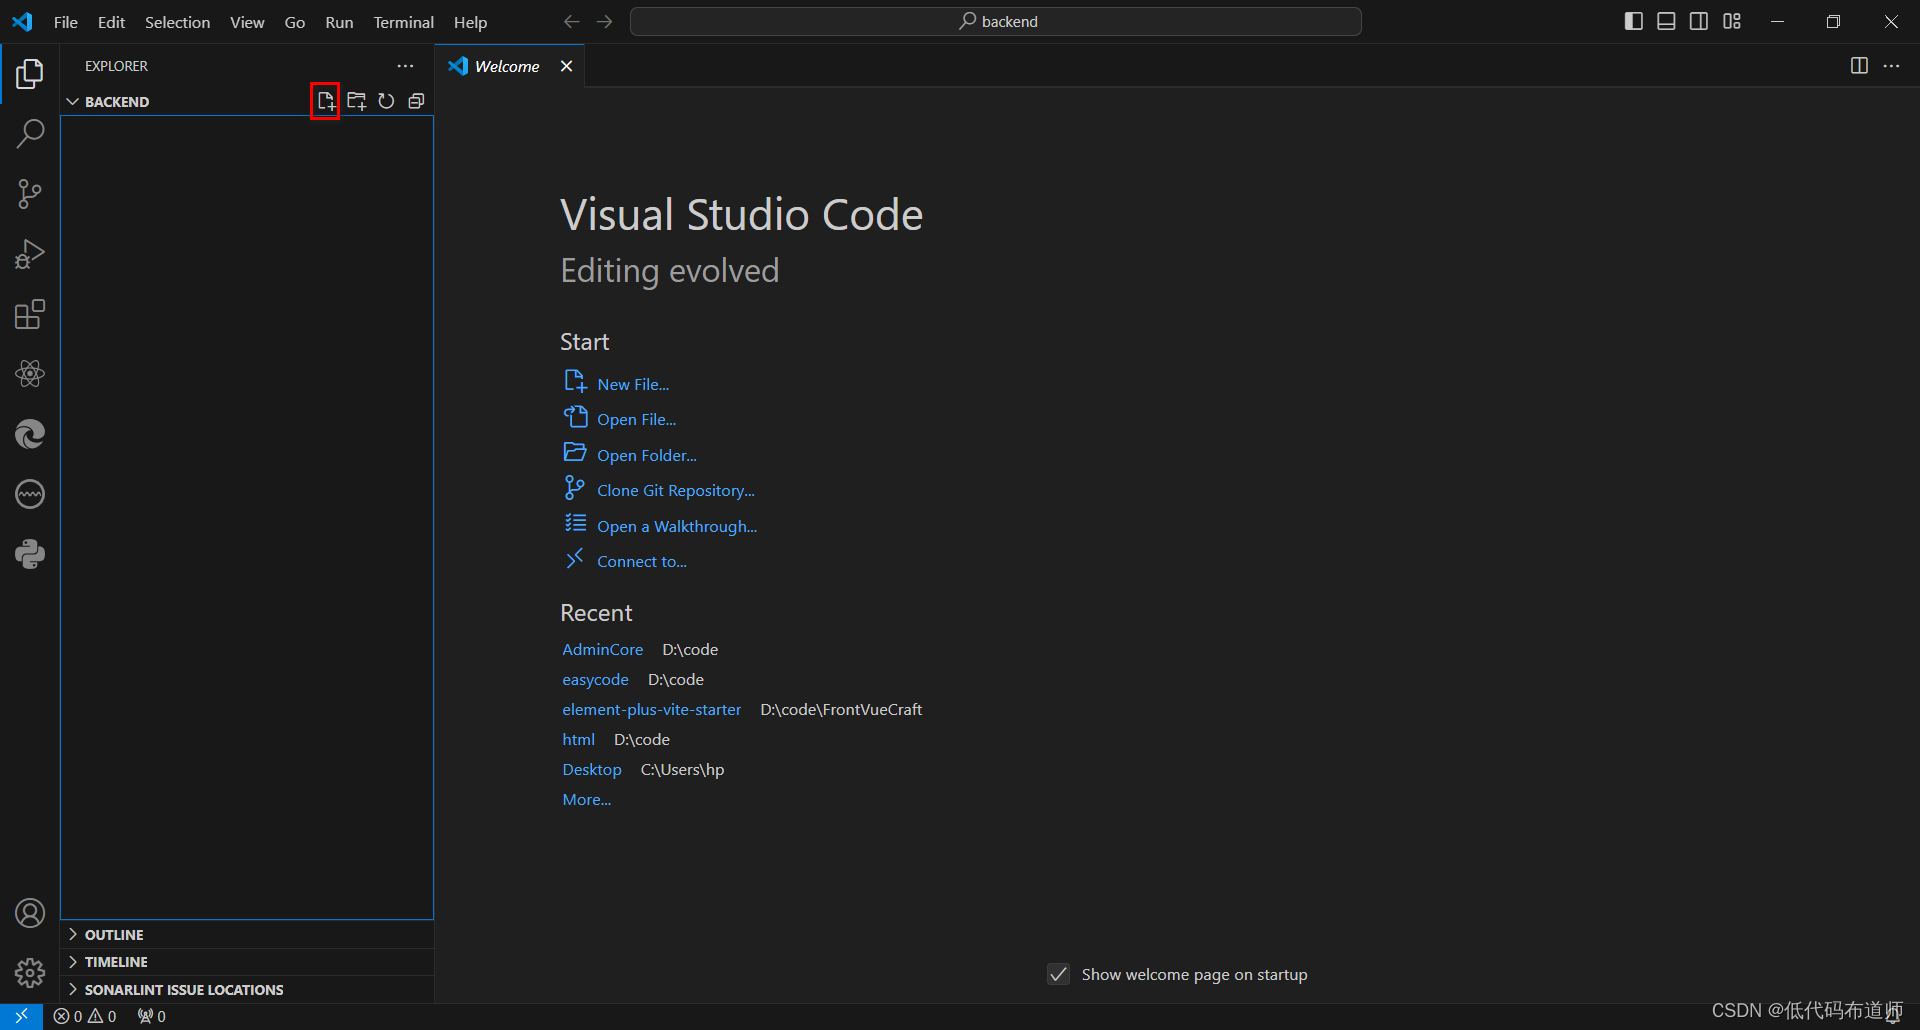Open recent element-plus-vite-starter project
Viewport: 1920px width, 1030px height.
[x=652, y=709]
